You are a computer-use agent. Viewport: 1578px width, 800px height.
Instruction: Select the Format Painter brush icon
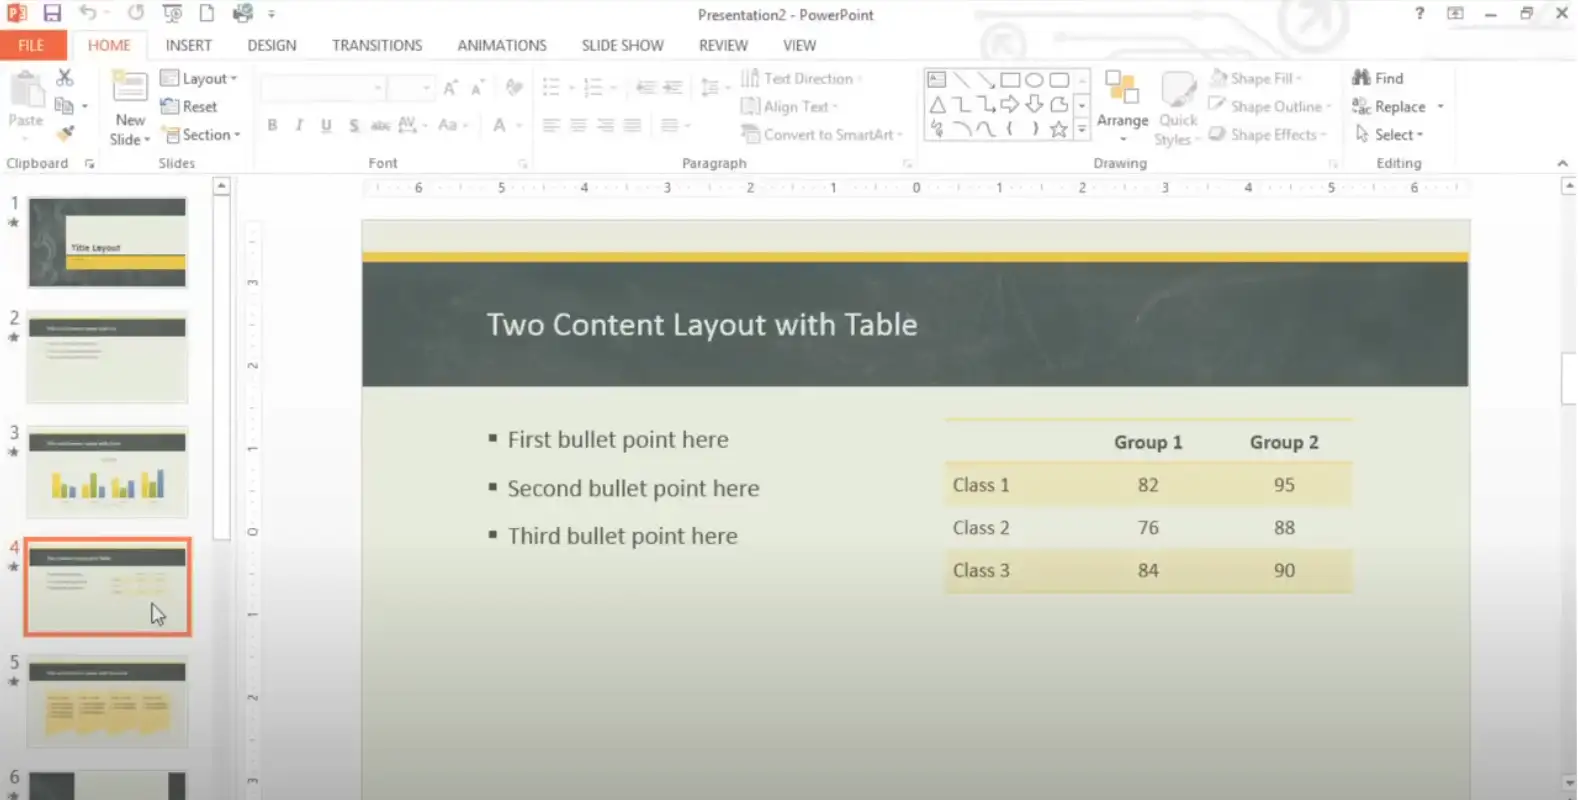(65, 133)
